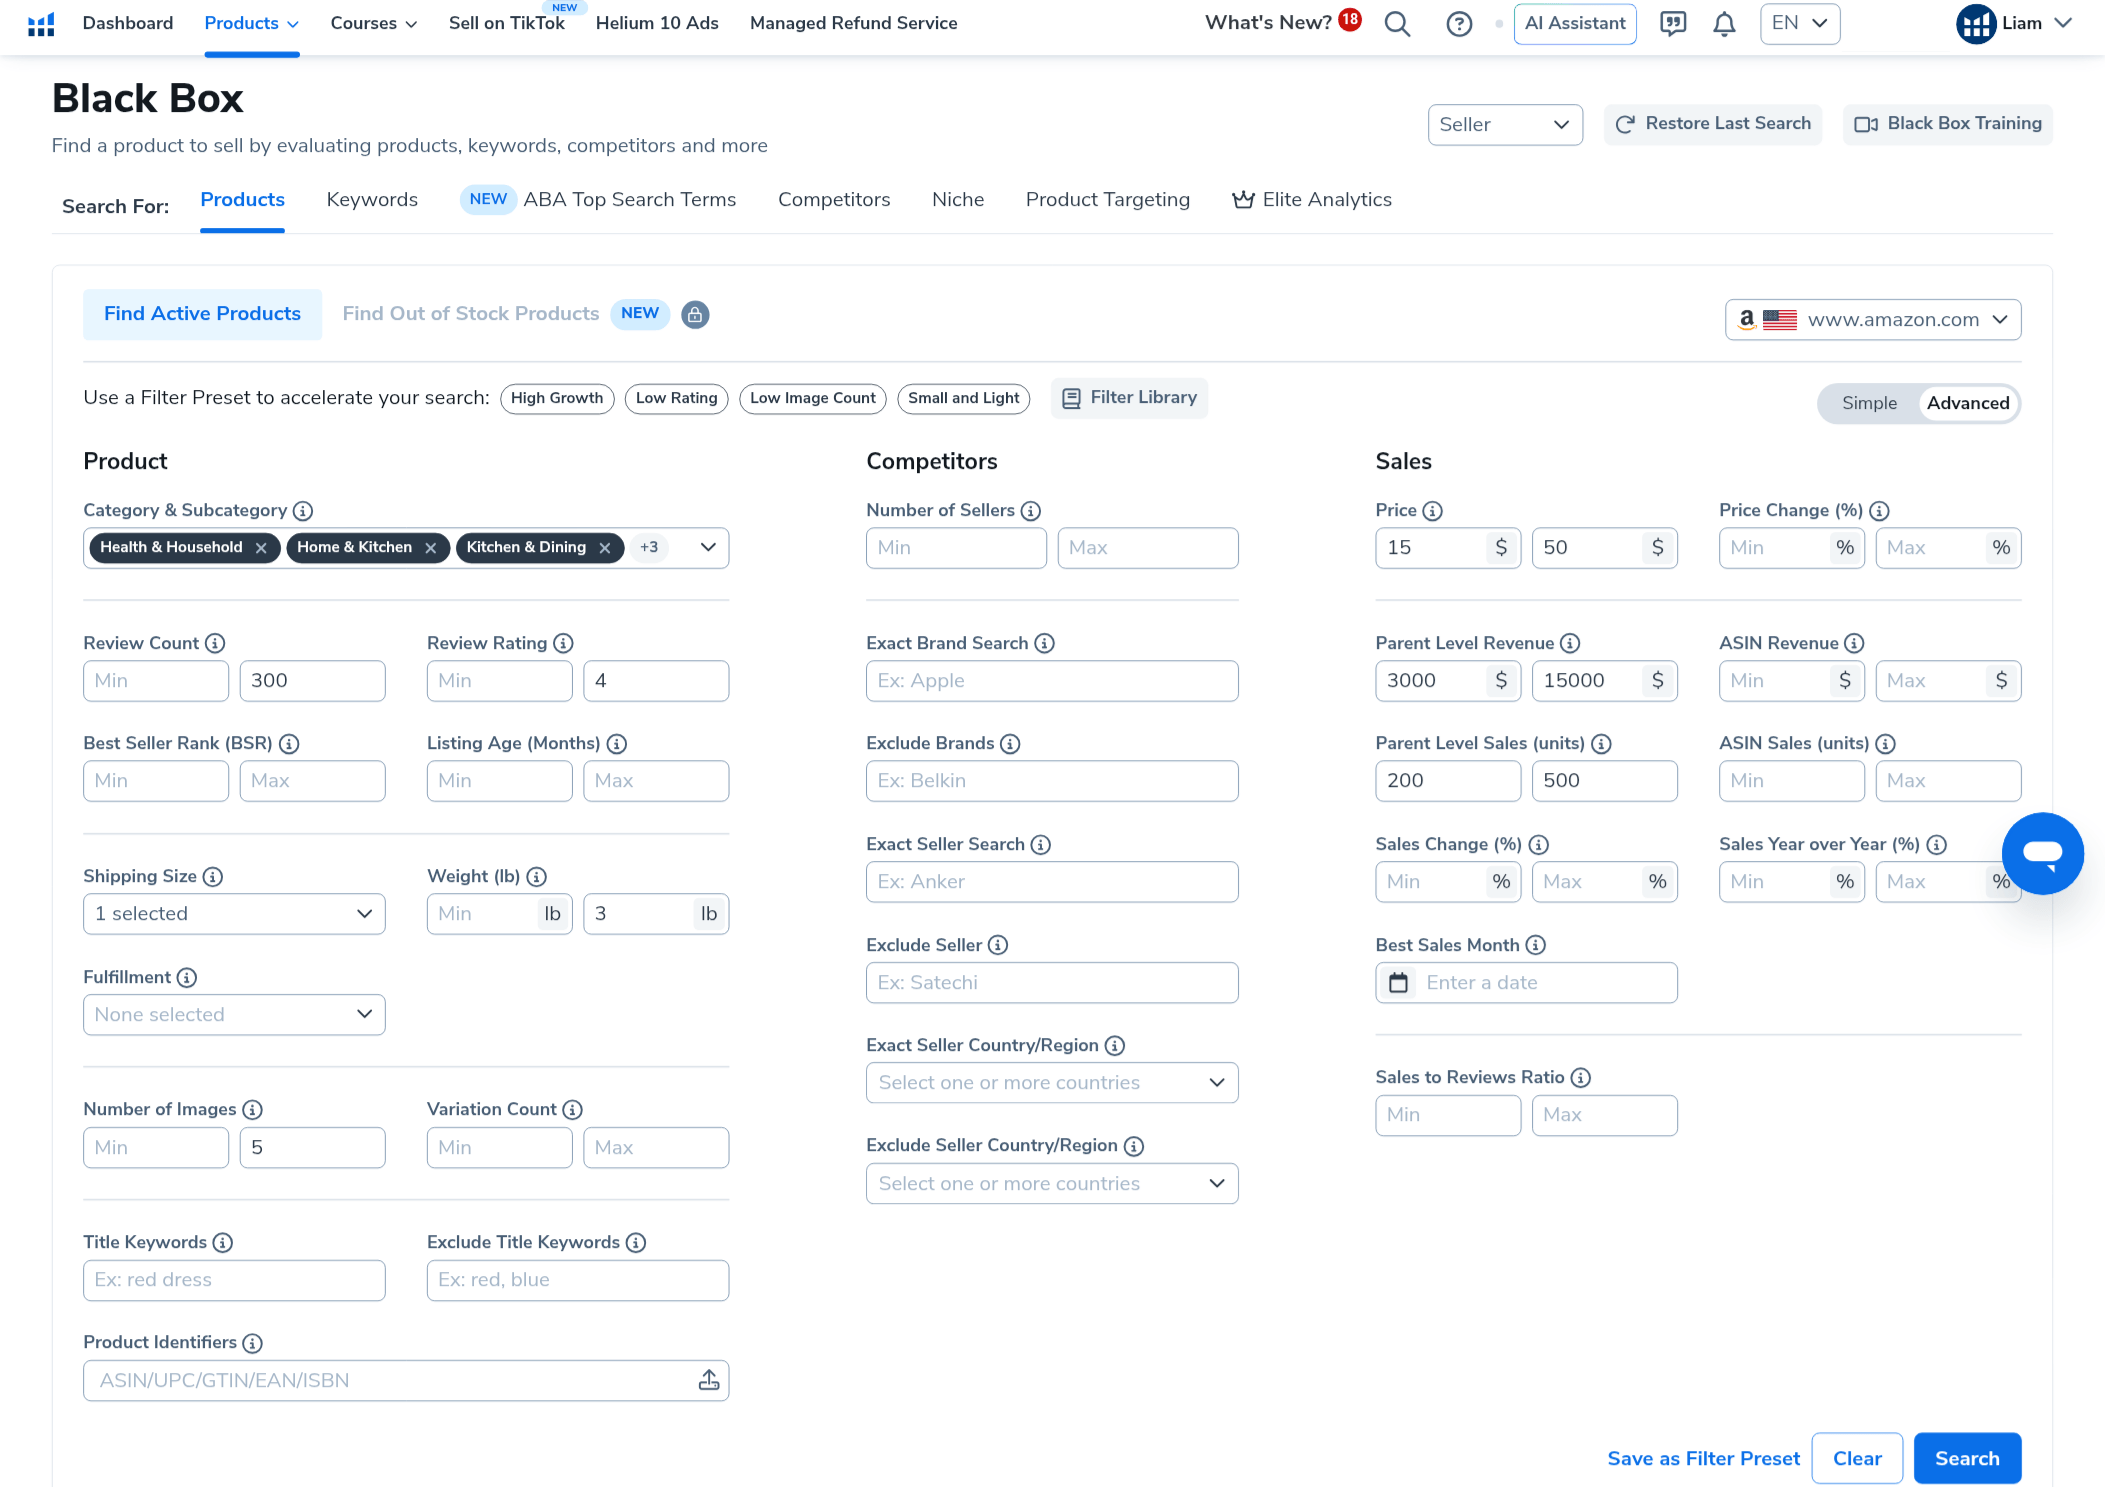The width and height of the screenshot is (2105, 1487).
Task: Show info for Exact Brand Search
Action: pos(1044,644)
